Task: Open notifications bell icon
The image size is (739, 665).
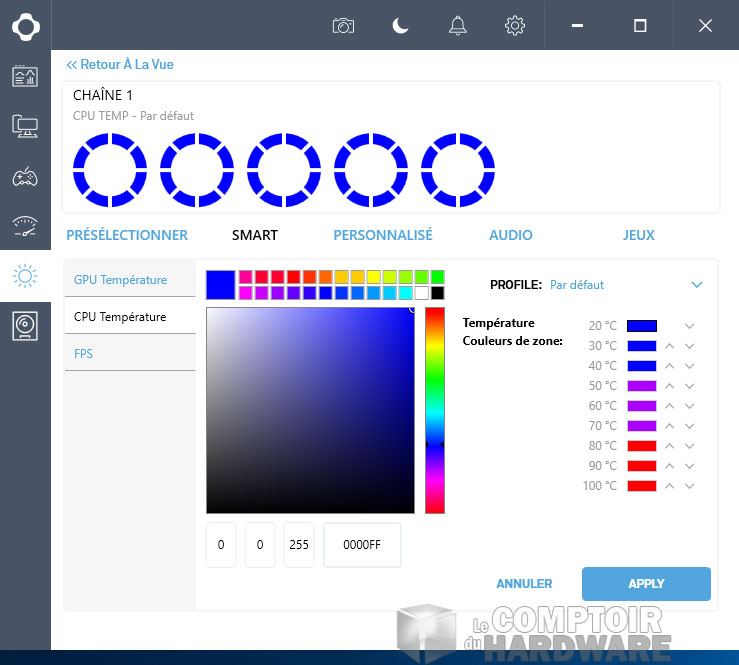Action: 458,26
